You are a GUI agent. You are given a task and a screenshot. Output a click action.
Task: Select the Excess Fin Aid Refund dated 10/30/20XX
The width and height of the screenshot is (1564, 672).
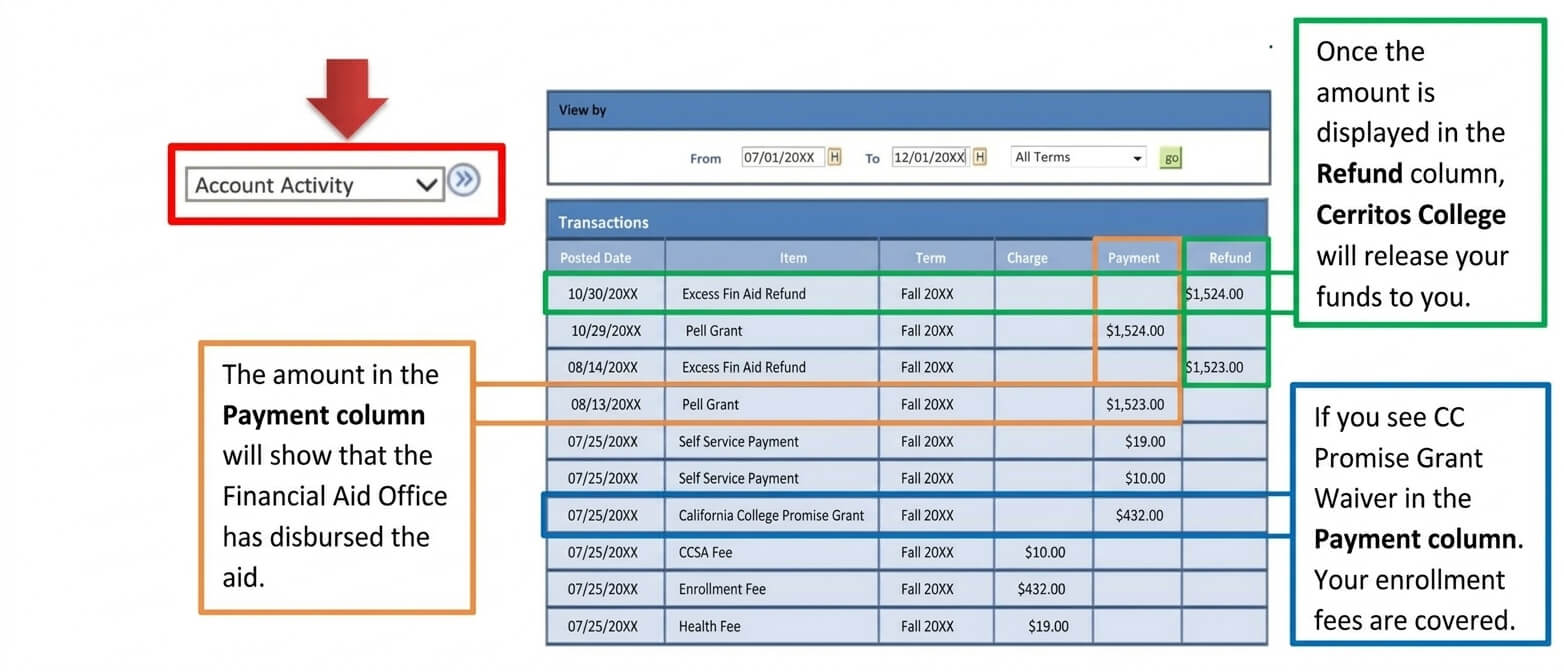coord(744,294)
